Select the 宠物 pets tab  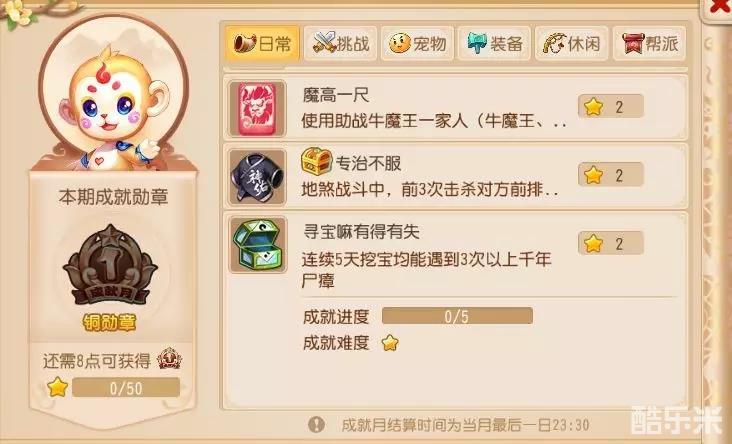(417, 44)
